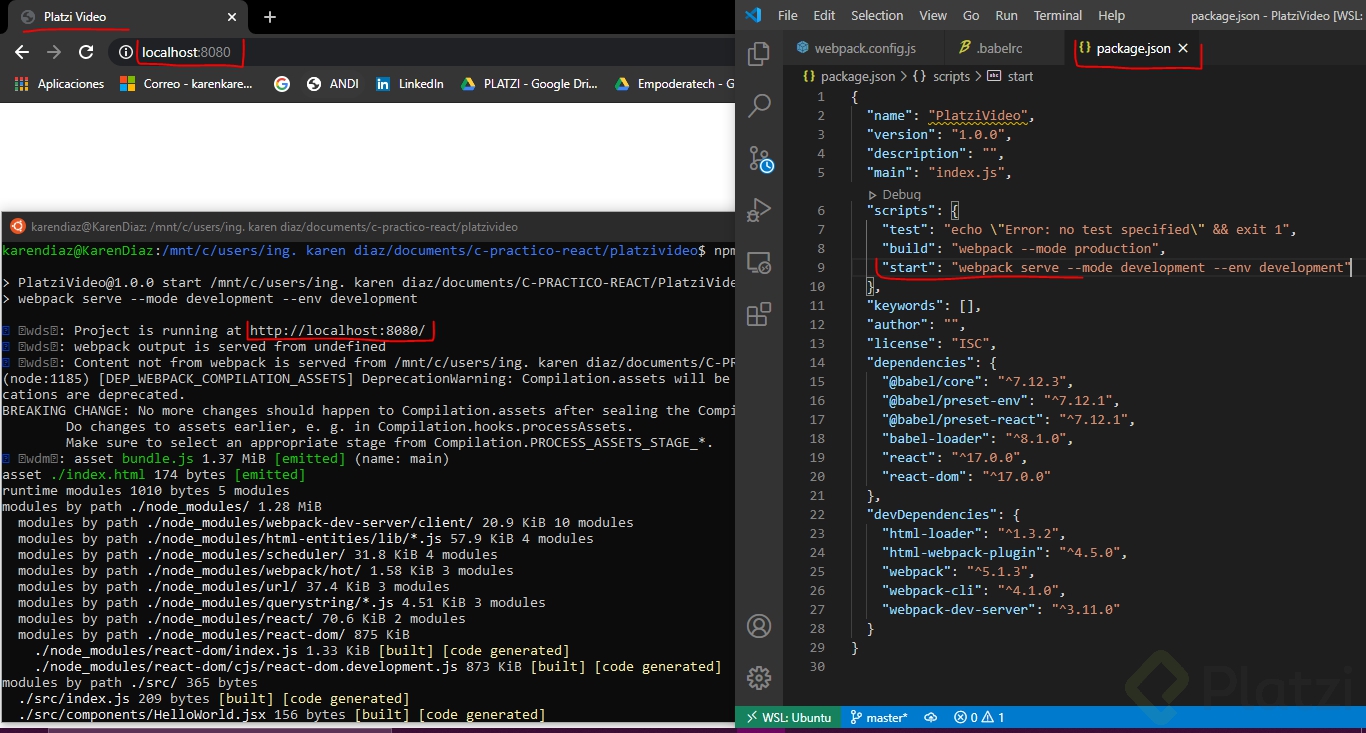Open the Search view in activity bar
Image resolution: width=1366 pixels, height=733 pixels.
tap(759, 105)
